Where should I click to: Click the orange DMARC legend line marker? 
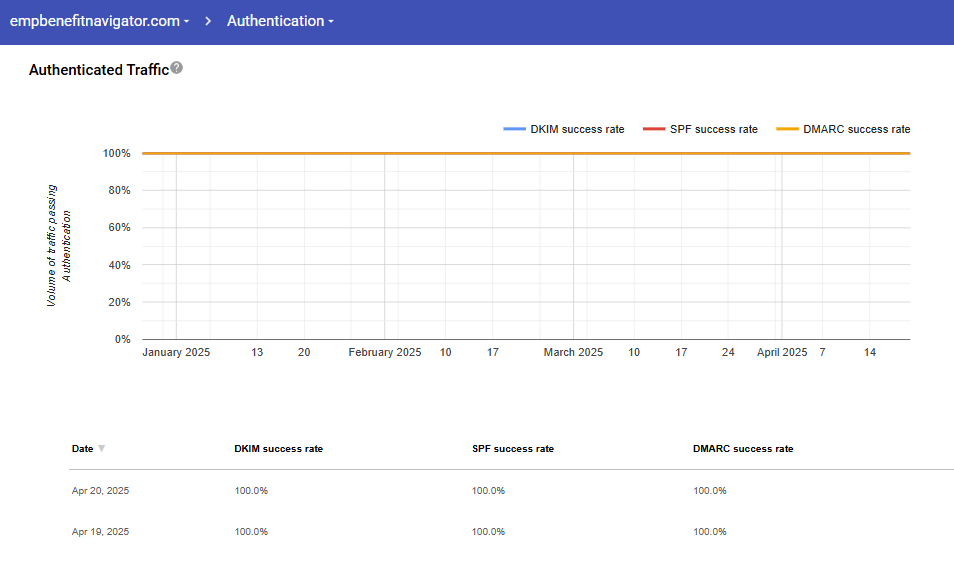pyautogui.click(x=787, y=129)
